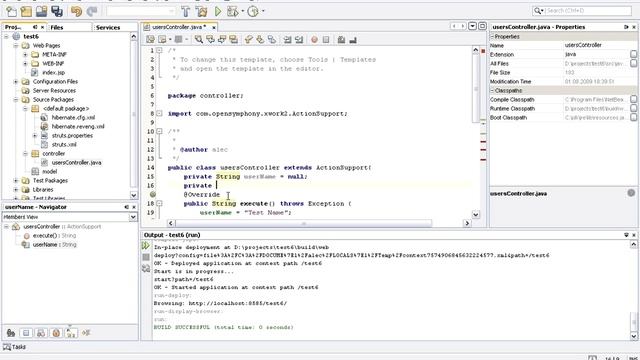This screenshot has height=360, width=640.
Task: Shift the line left in editor toolbar
Action: [287, 39]
